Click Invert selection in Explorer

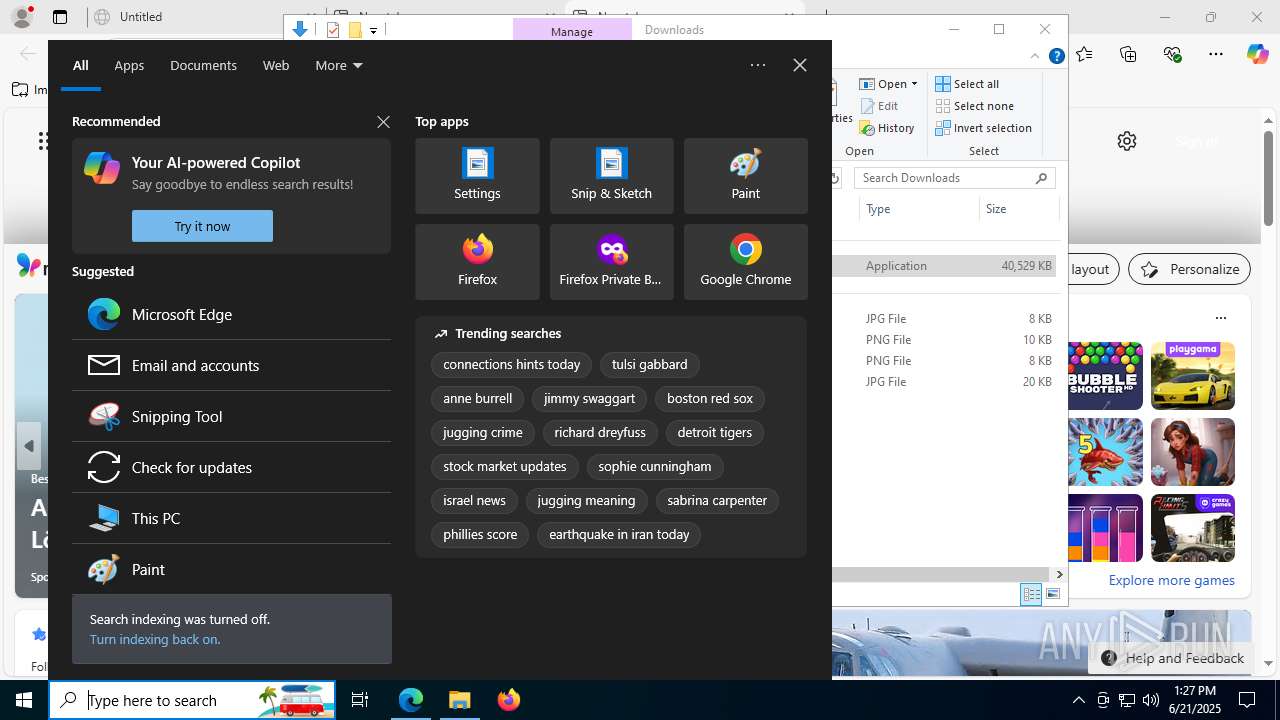click(x=984, y=128)
